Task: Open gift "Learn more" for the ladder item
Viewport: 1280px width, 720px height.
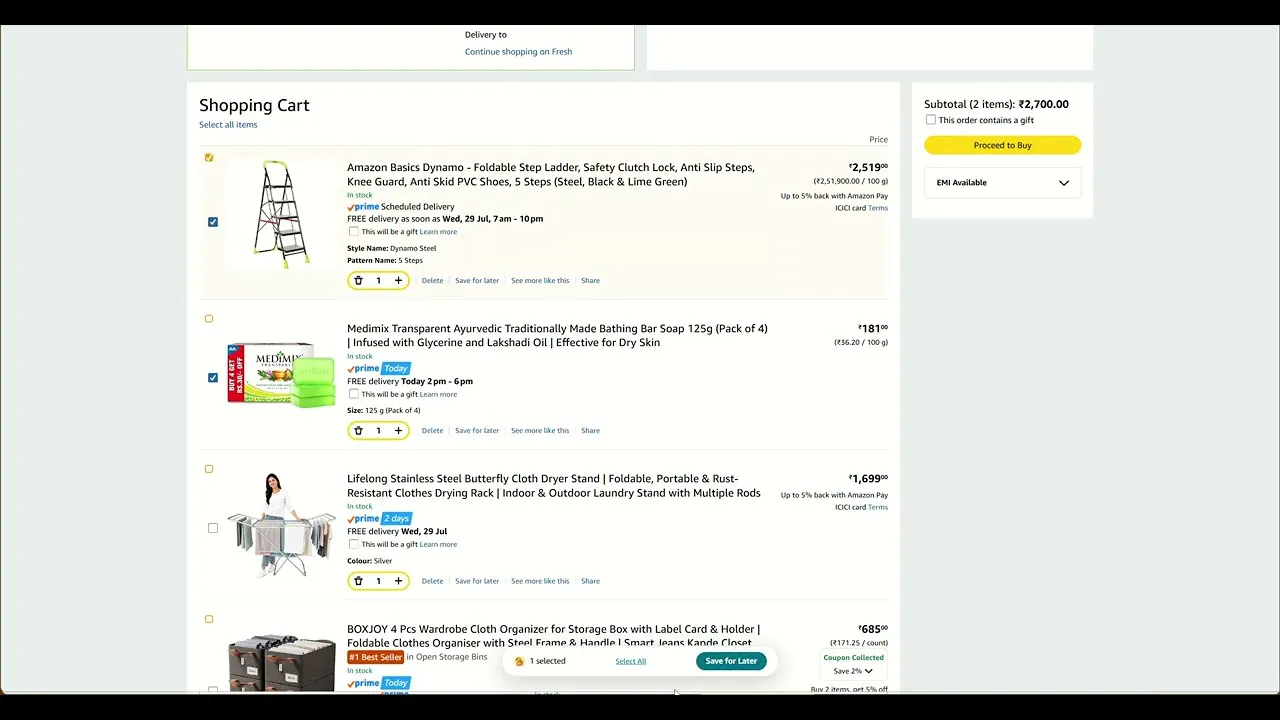Action: tap(438, 232)
